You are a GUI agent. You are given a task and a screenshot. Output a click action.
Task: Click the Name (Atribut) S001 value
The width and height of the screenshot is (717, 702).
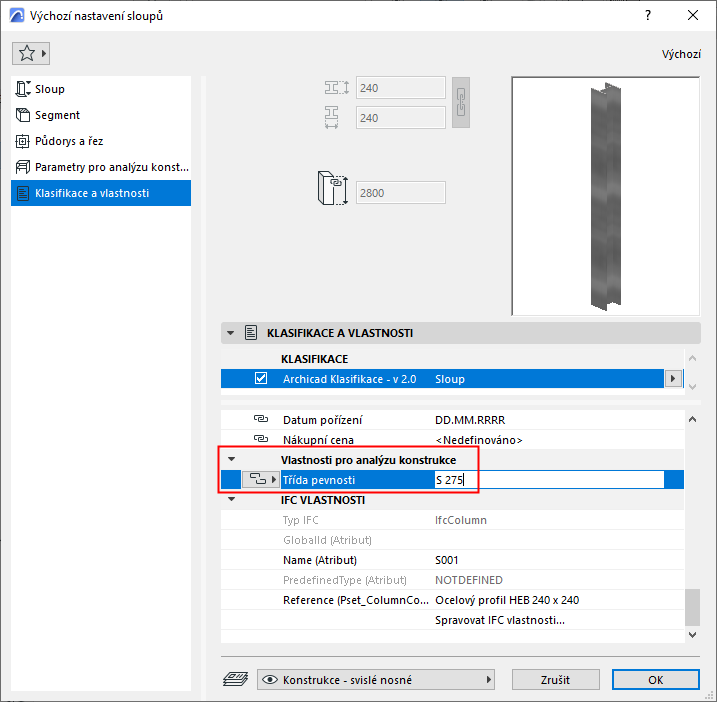pos(446,560)
